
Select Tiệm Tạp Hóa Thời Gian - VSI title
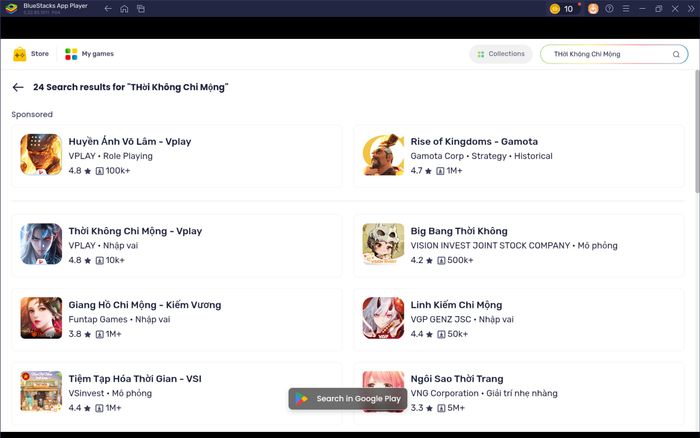point(135,379)
